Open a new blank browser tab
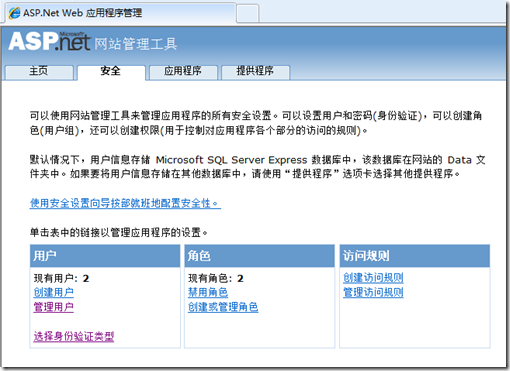Screen dimensions: 510x371 (247, 13)
